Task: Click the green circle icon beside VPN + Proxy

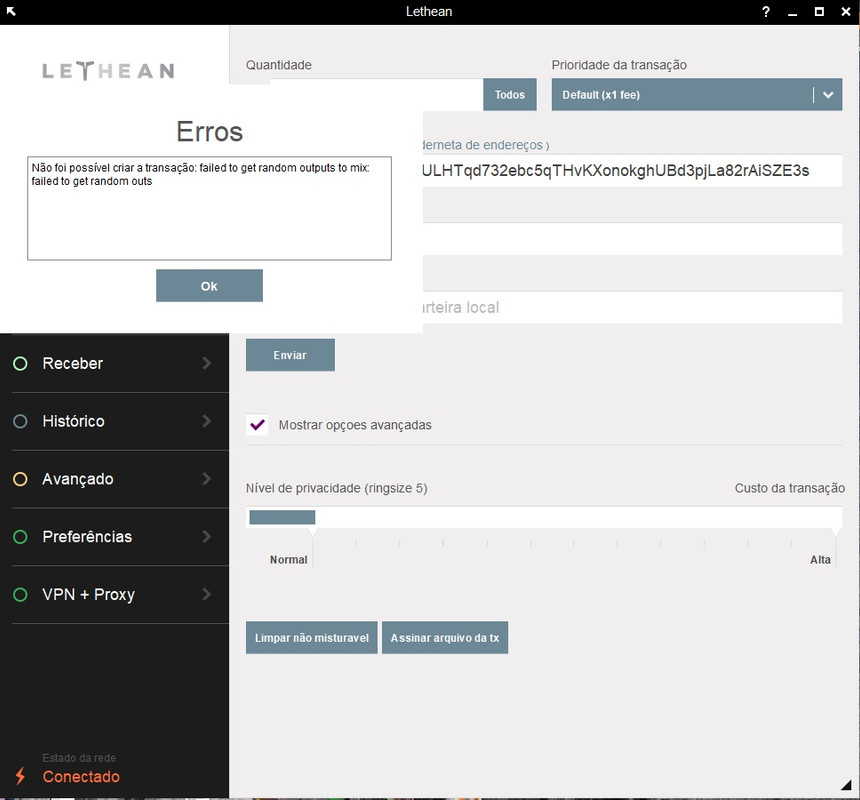Action: (x=20, y=594)
